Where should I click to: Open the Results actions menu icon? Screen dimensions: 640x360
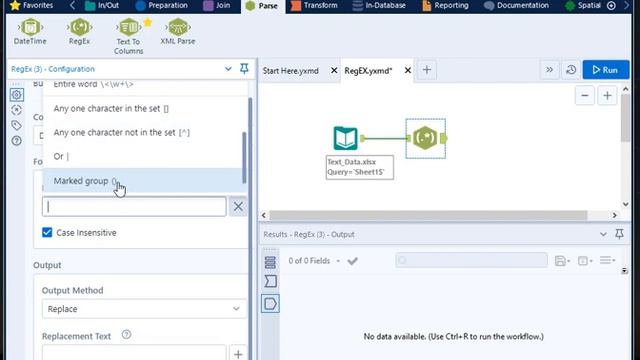(x=607, y=260)
